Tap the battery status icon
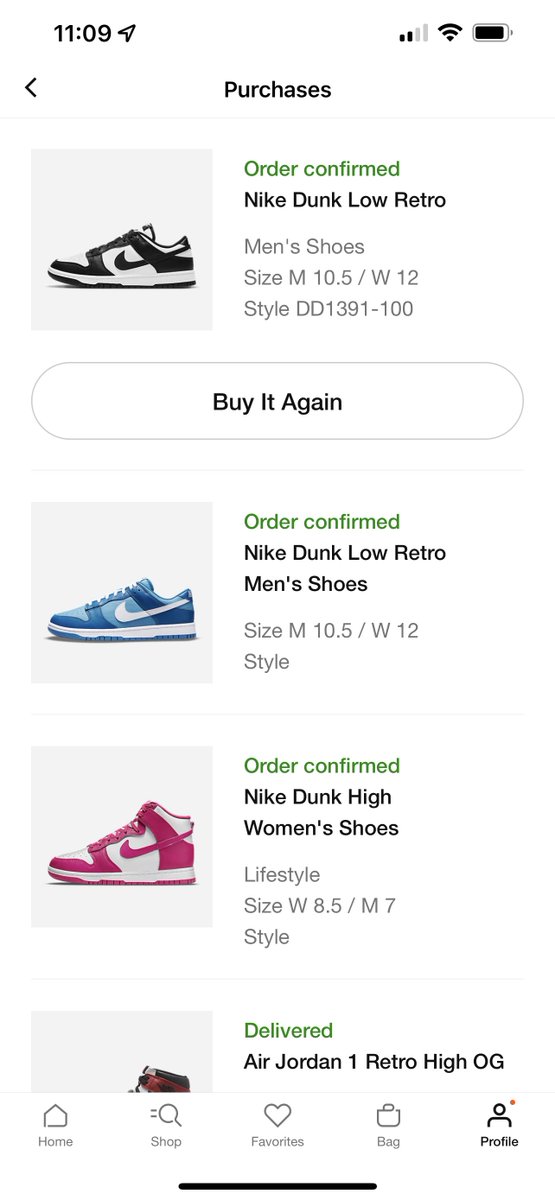Viewport: 555px width, 1200px height. tap(492, 33)
